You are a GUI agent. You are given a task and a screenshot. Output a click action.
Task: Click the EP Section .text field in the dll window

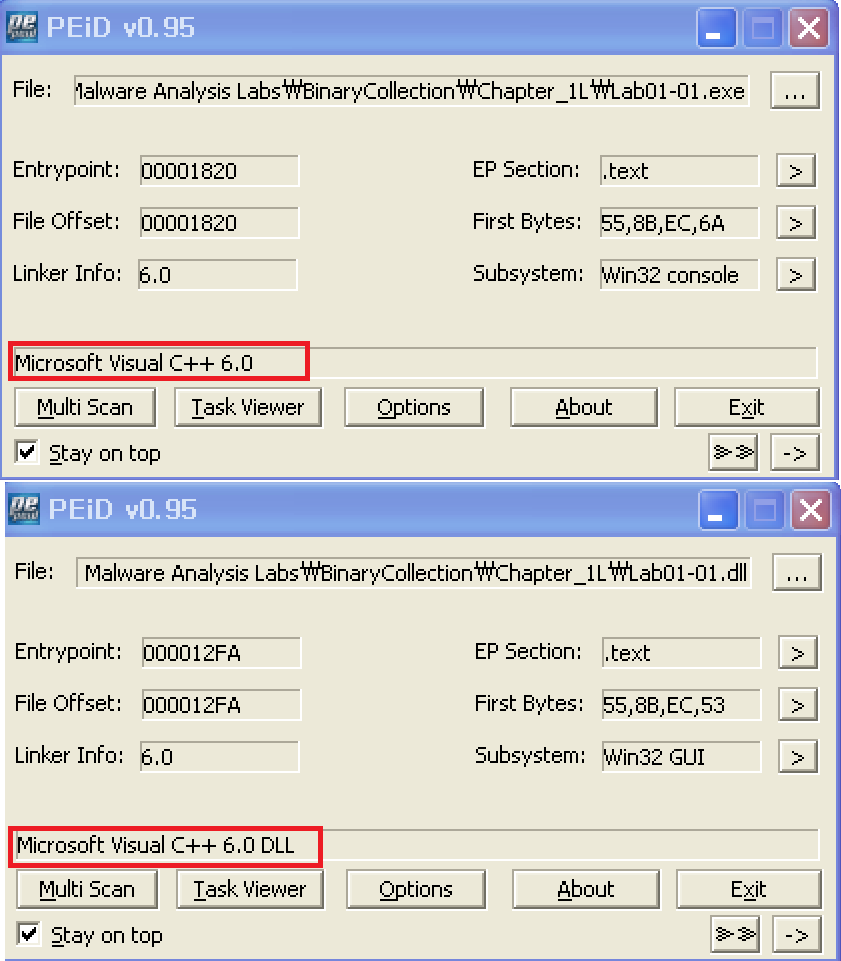[681, 653]
